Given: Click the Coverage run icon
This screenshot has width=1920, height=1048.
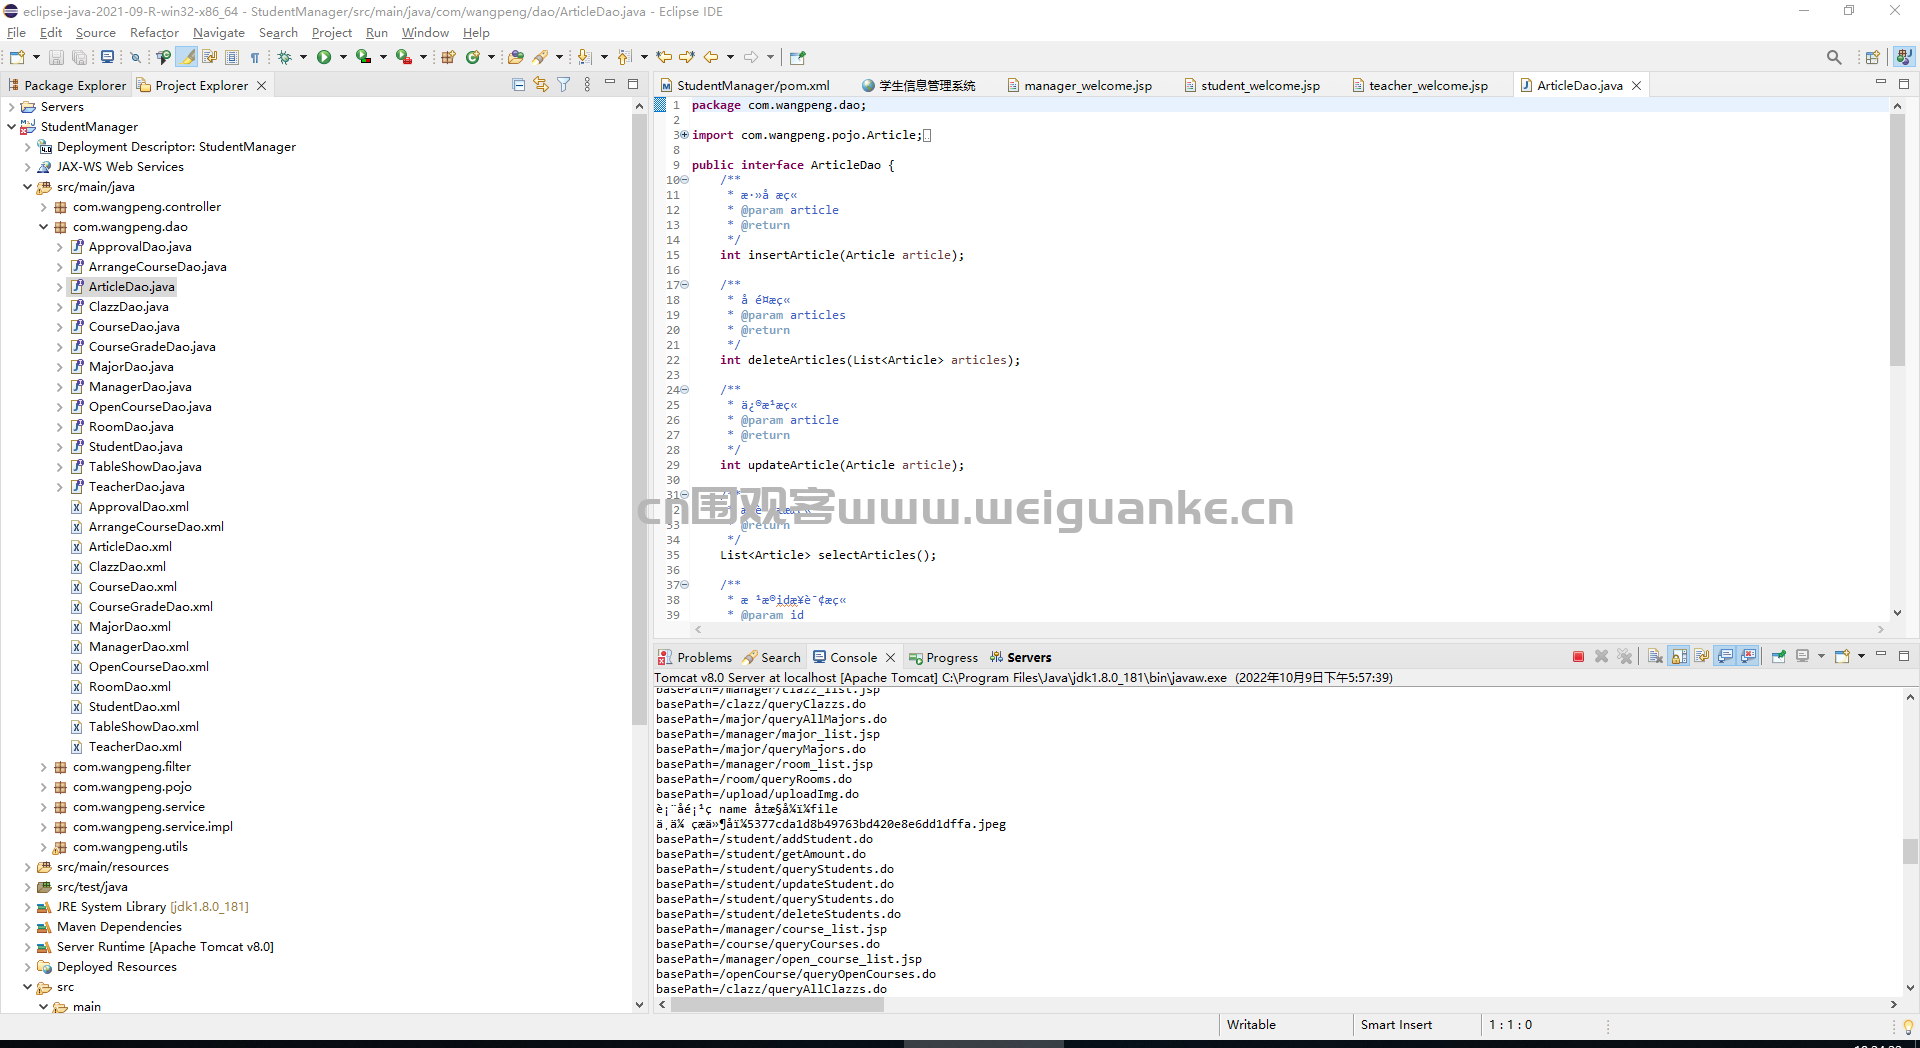Looking at the screenshot, I should tap(364, 57).
